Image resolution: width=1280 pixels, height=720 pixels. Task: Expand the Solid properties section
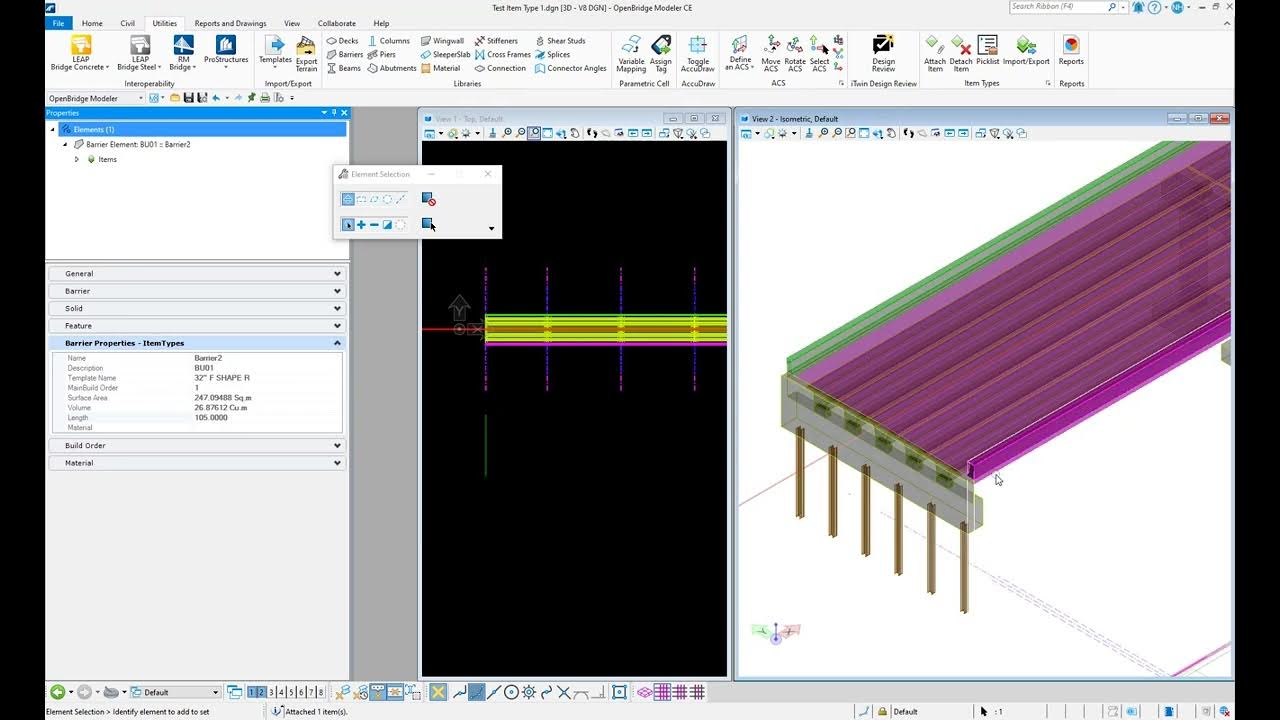[x=197, y=308]
